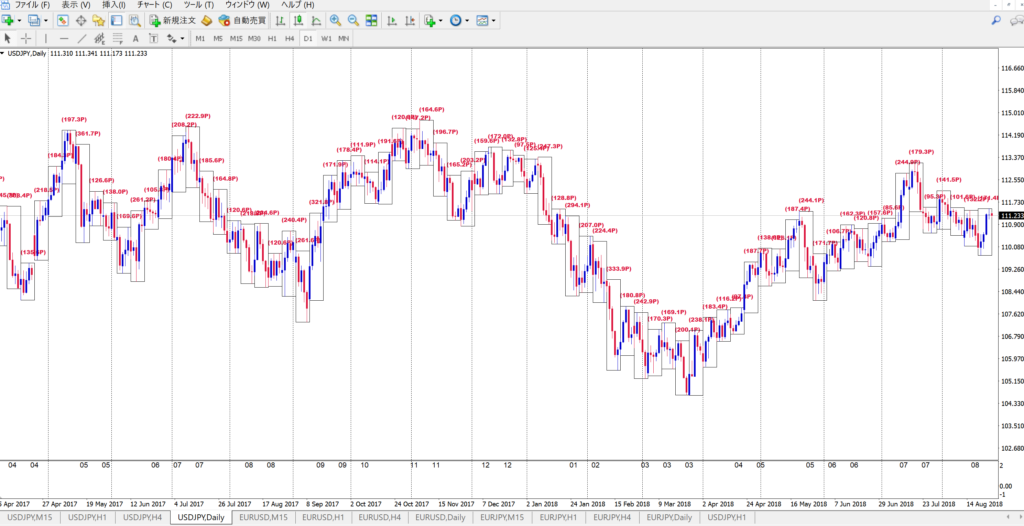Switch to M1 timeframe
This screenshot has height=526, width=1024.
click(x=200, y=39)
